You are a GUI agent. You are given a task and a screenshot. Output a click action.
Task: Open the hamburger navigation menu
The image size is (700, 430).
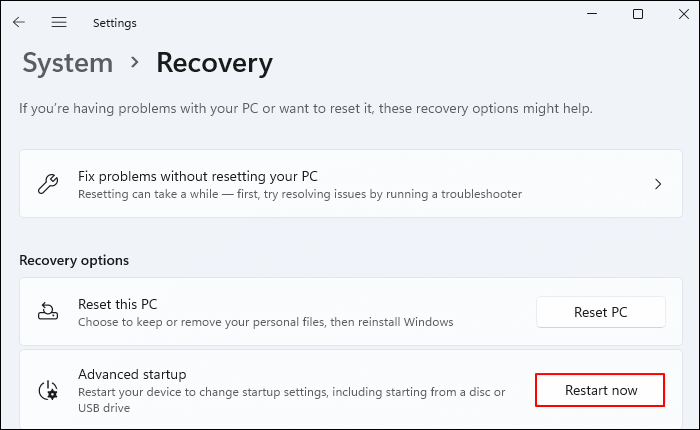click(x=59, y=22)
